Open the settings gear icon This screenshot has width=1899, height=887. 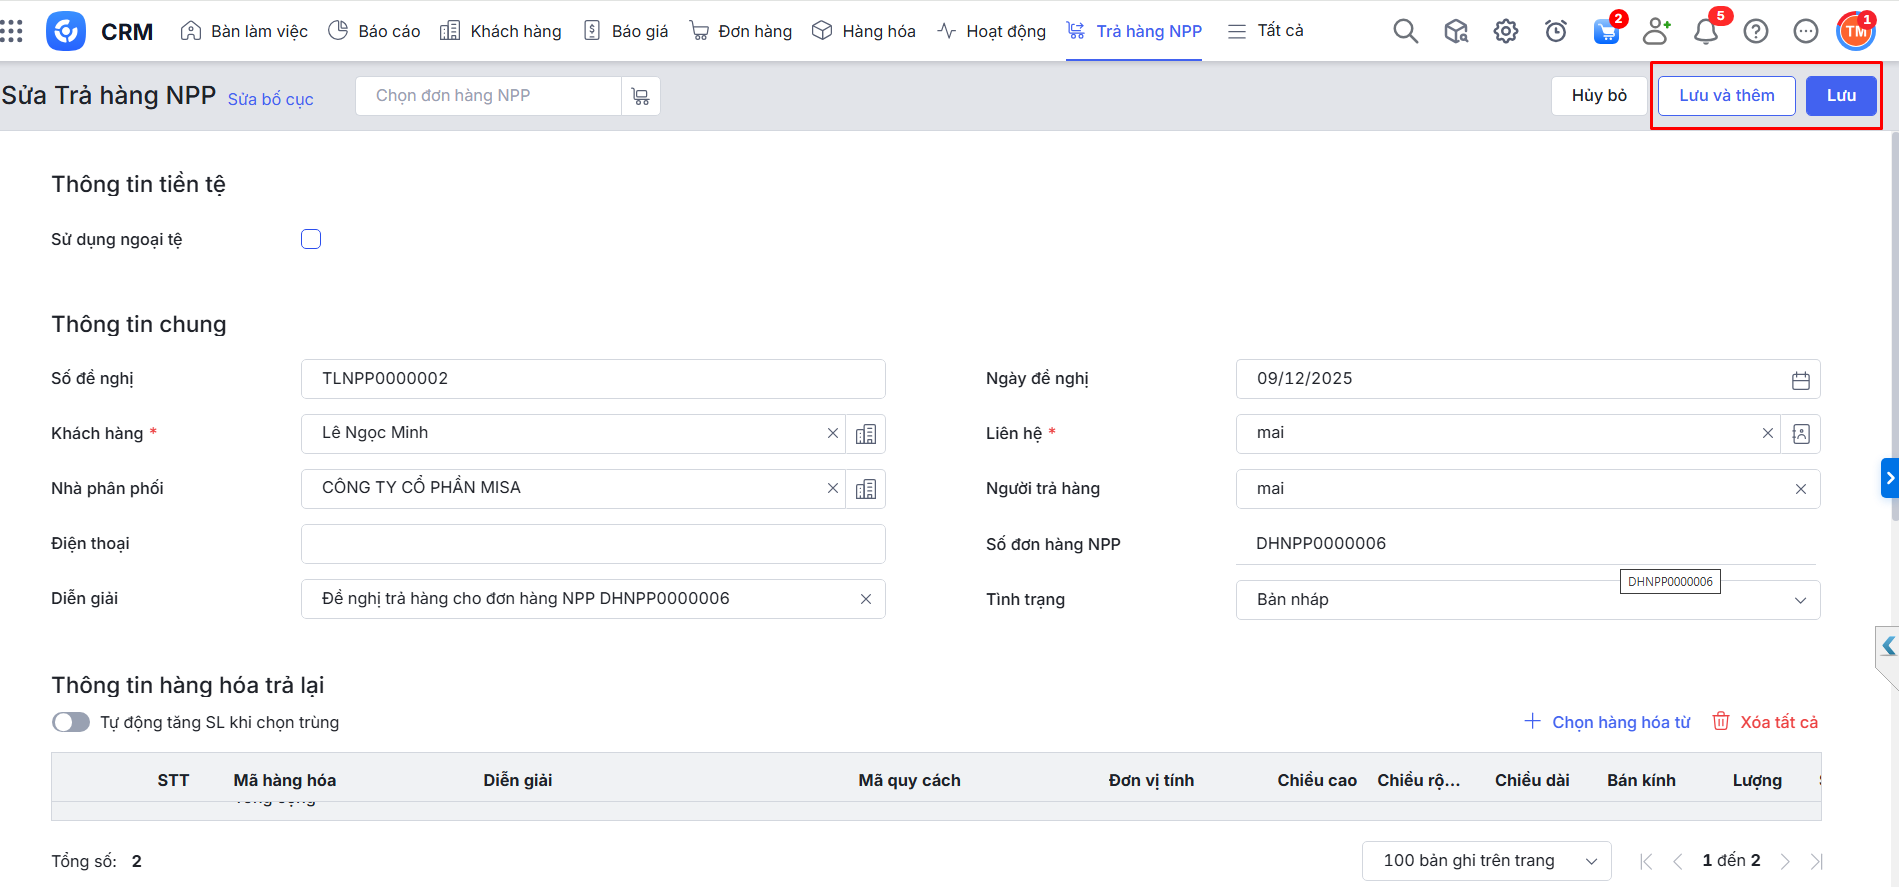tap(1505, 31)
